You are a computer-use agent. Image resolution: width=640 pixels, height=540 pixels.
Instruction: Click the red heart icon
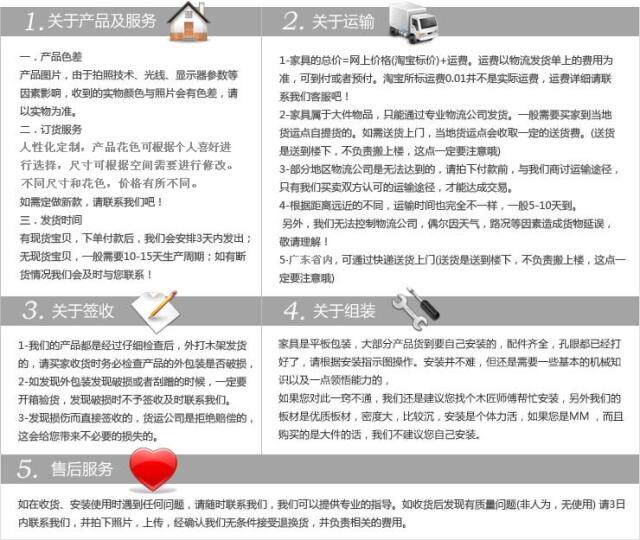(x=153, y=468)
